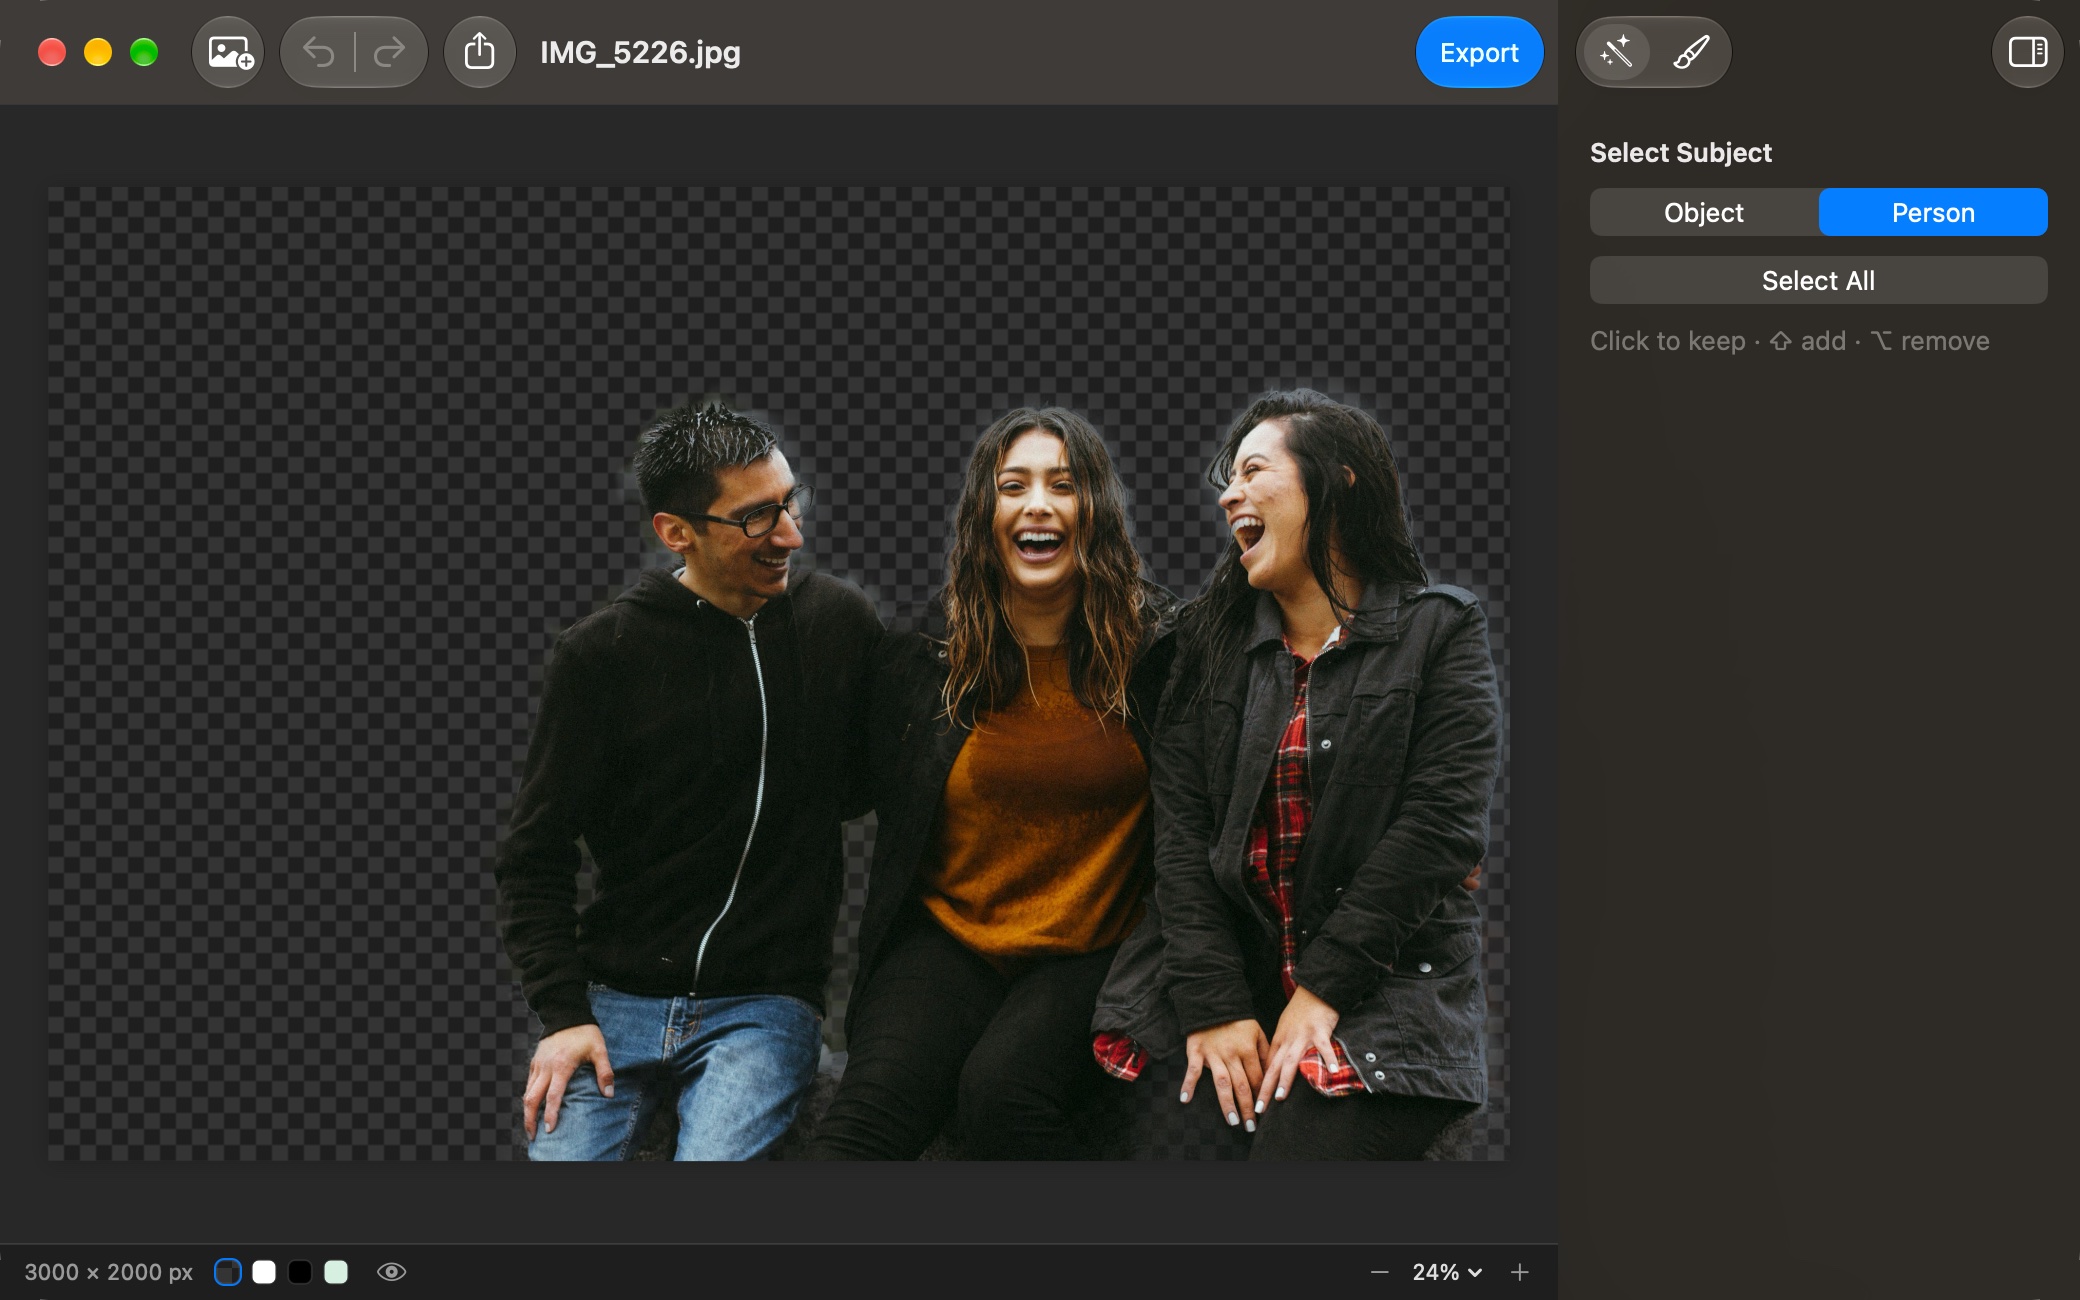Click the blue Export button

tap(1479, 52)
